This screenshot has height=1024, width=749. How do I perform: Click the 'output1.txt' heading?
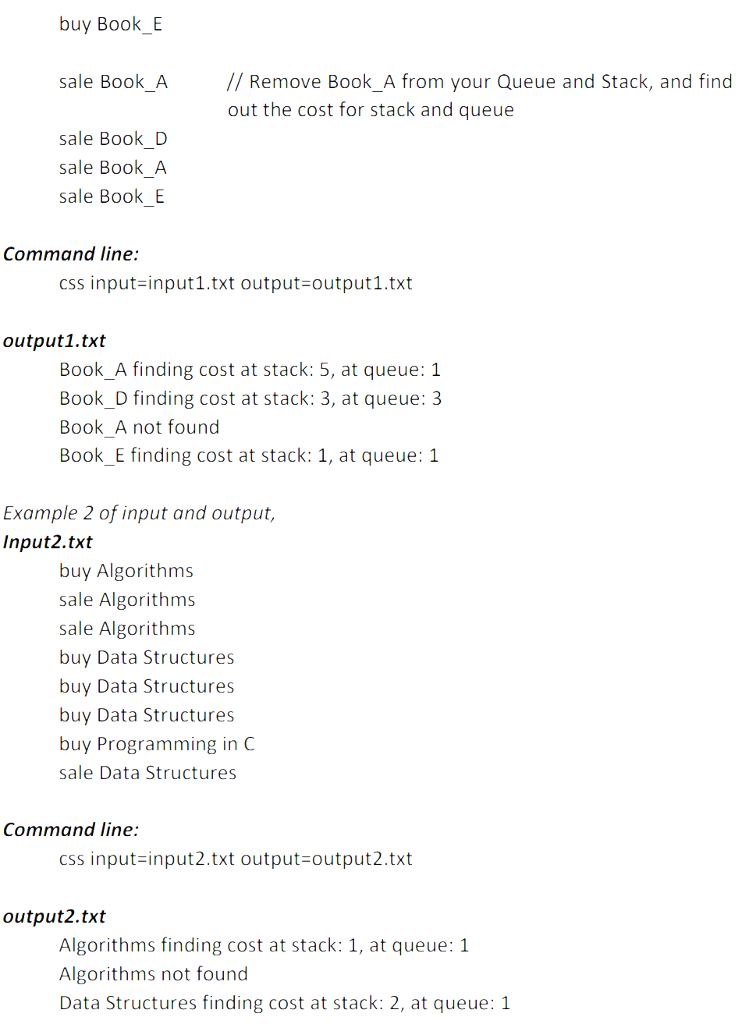point(54,341)
